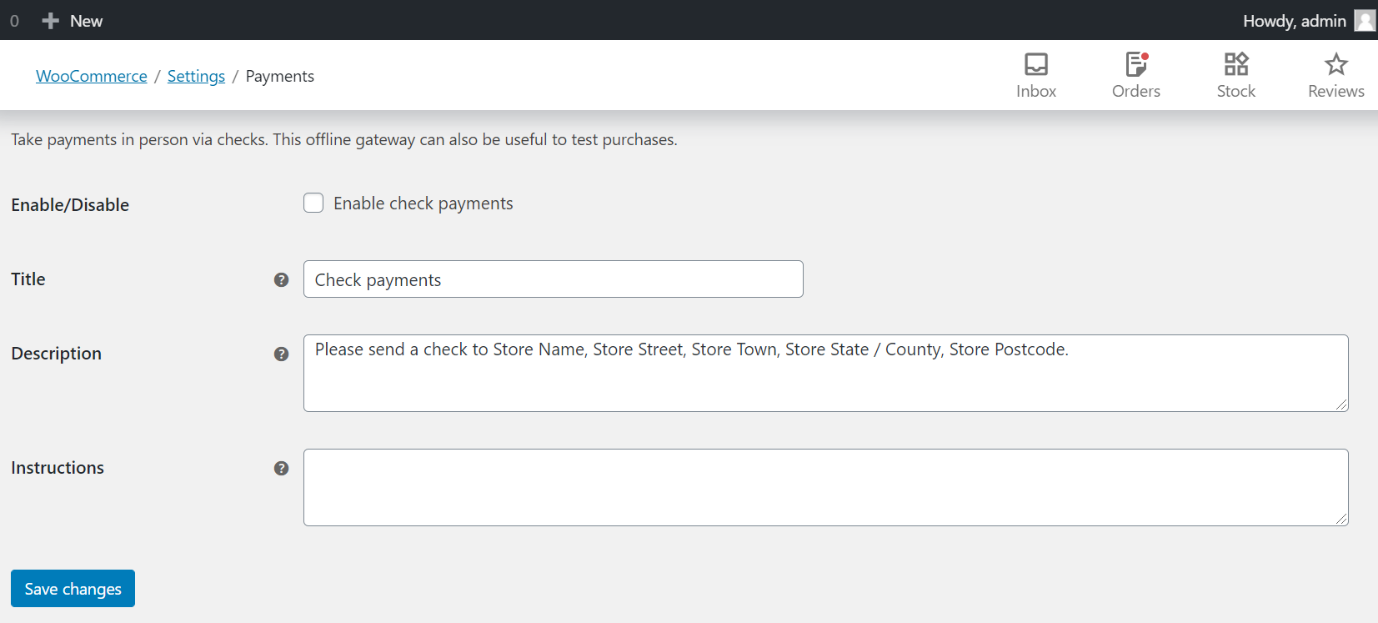
Task: Click the plus New icon in admin bar
Action: 51,21
